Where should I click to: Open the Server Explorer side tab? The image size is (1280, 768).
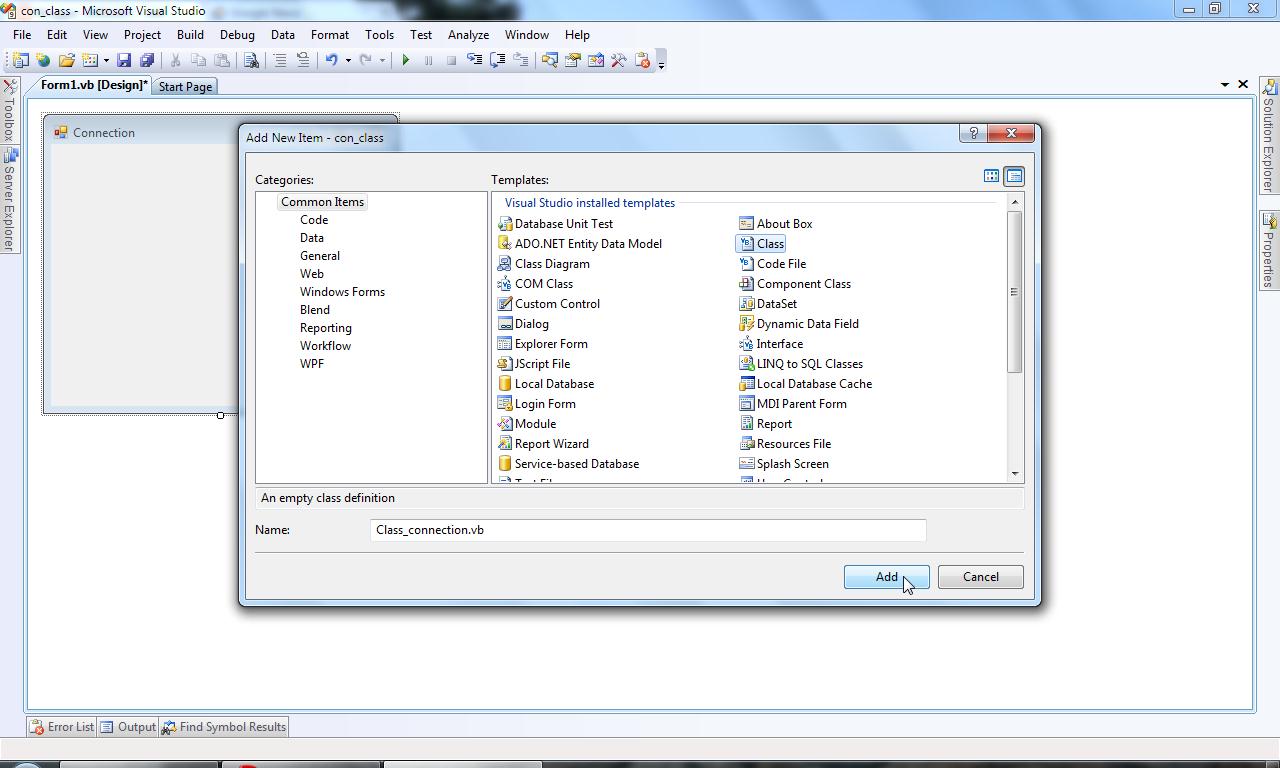8,199
